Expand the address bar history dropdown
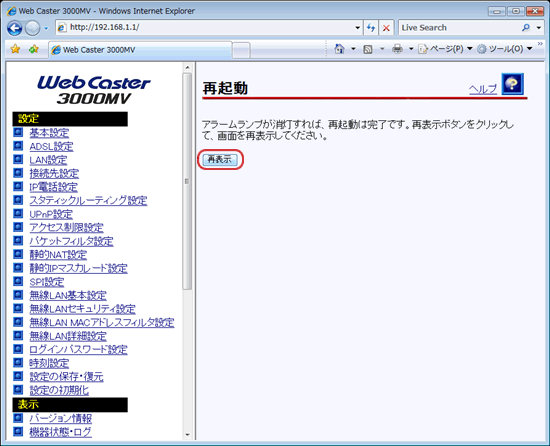550x446 pixels. pyautogui.click(x=357, y=28)
